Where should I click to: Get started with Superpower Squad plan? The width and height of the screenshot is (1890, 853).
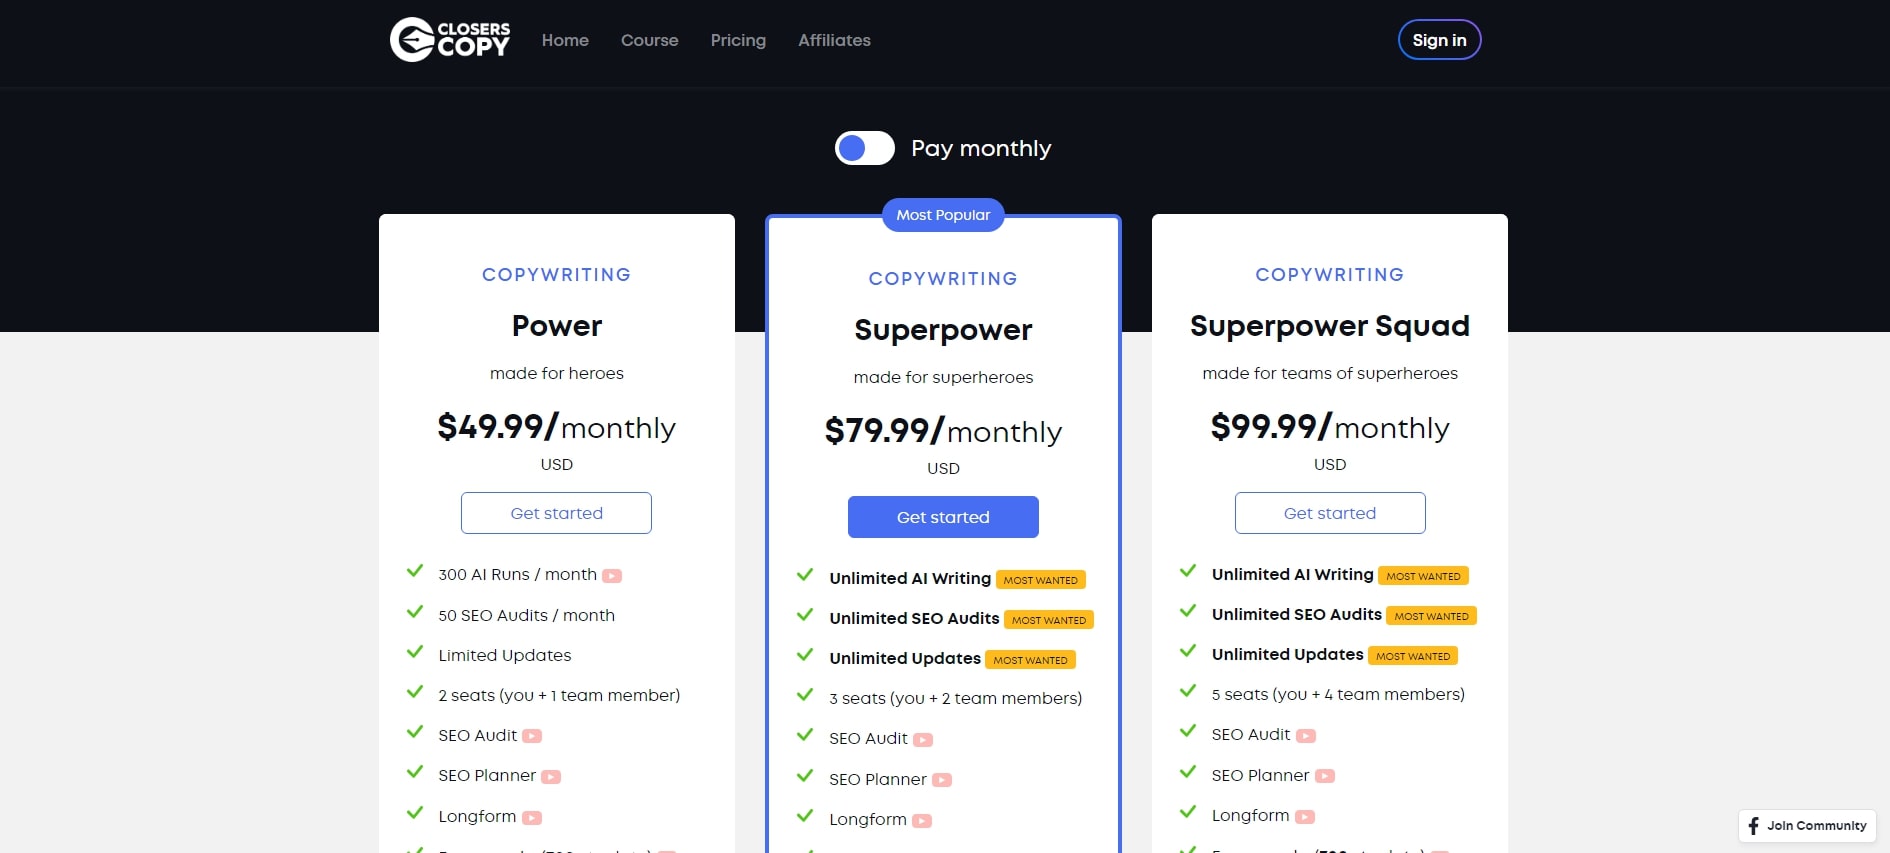point(1329,513)
